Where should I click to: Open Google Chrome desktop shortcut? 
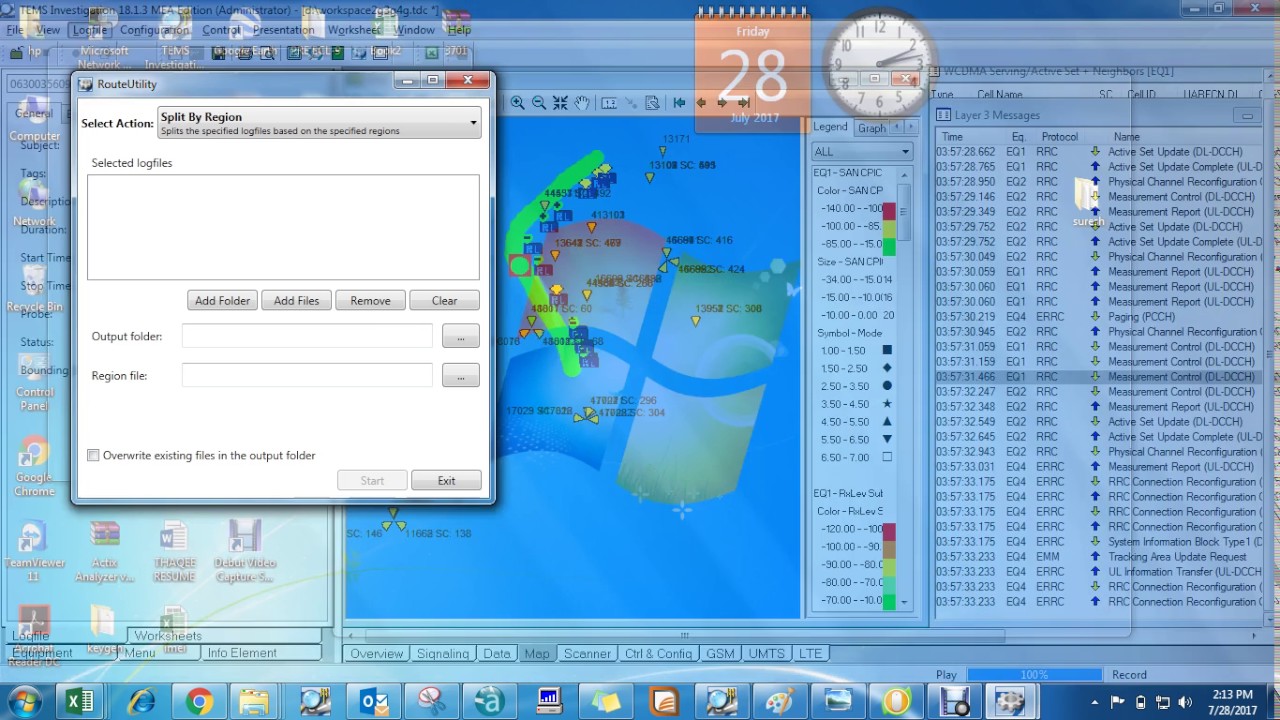click(x=34, y=468)
